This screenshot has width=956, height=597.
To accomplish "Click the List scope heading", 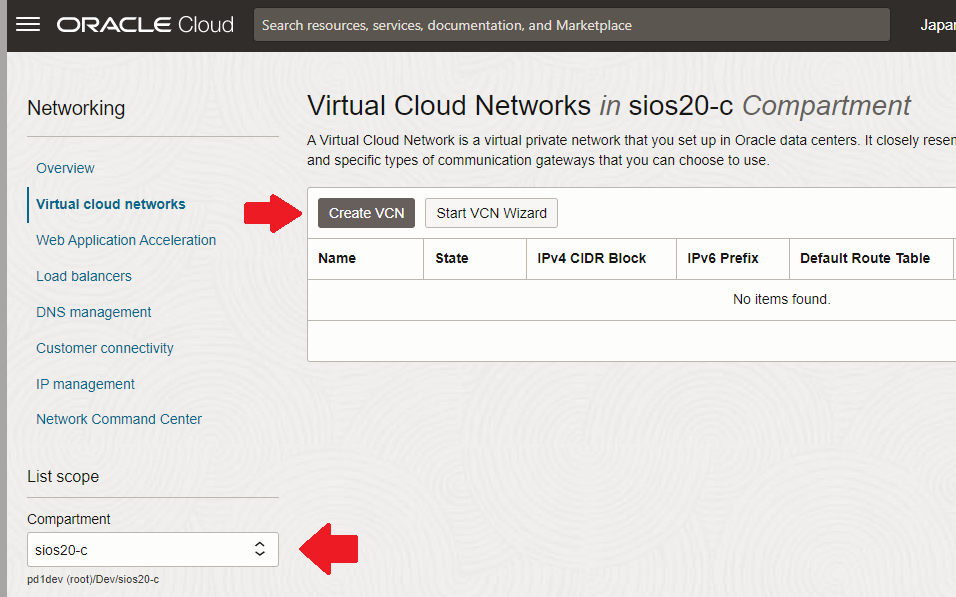I will [x=63, y=477].
